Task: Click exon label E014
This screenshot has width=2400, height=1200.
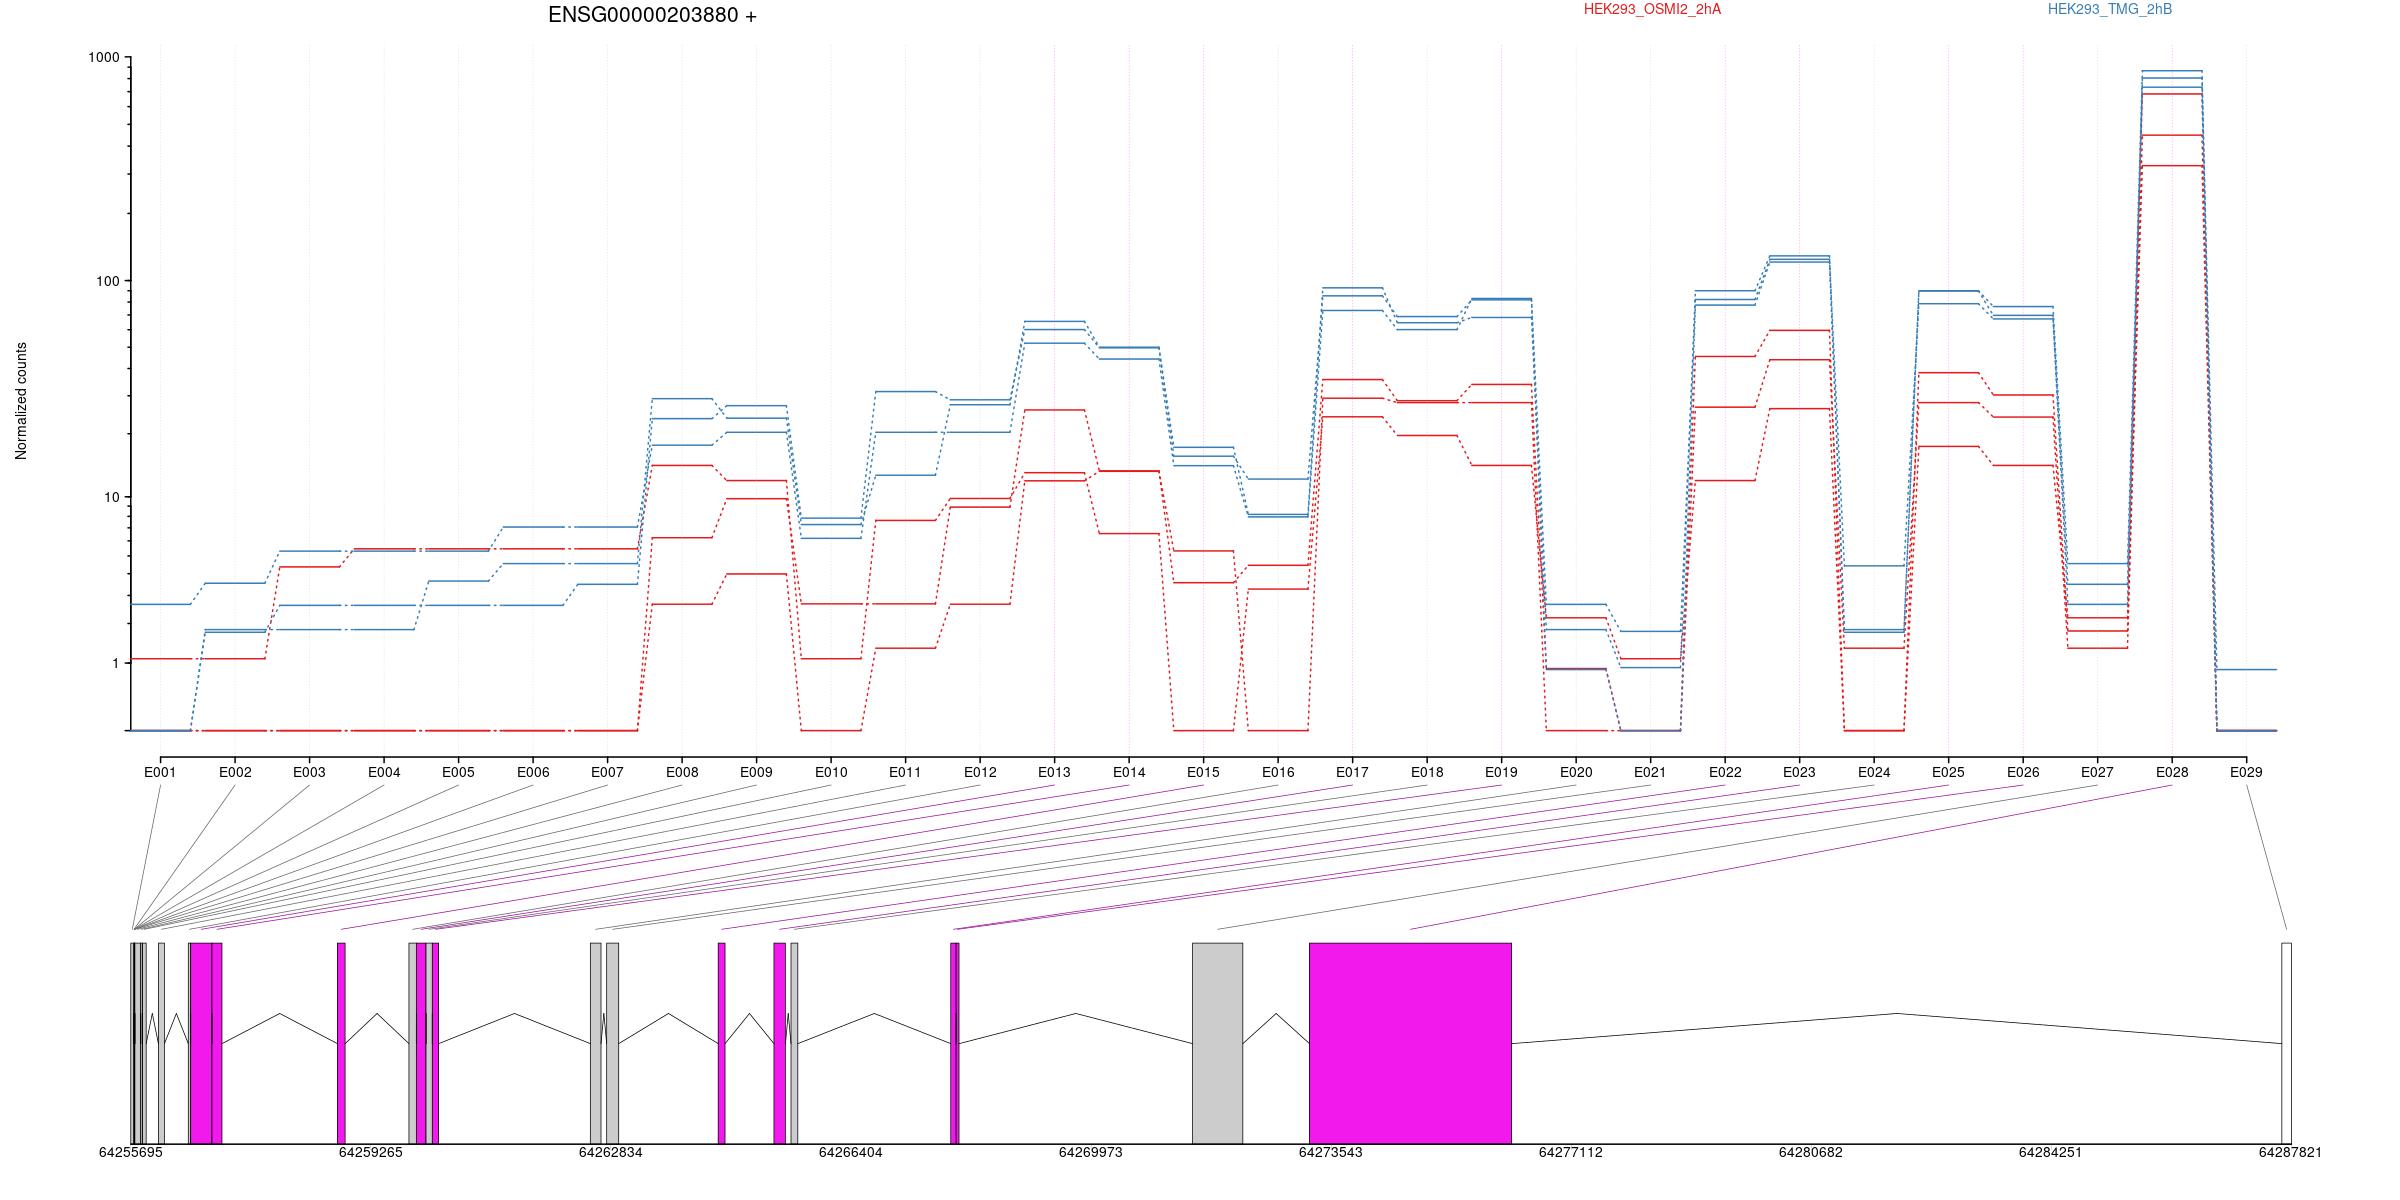Action: (x=1129, y=772)
